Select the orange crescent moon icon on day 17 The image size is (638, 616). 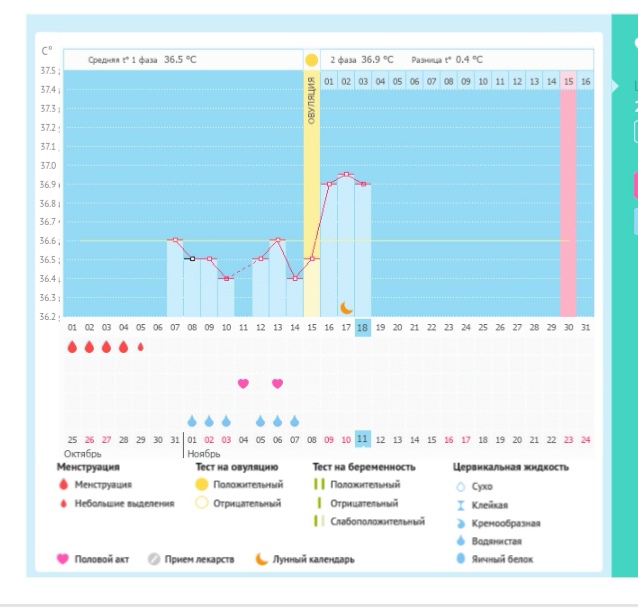click(346, 308)
